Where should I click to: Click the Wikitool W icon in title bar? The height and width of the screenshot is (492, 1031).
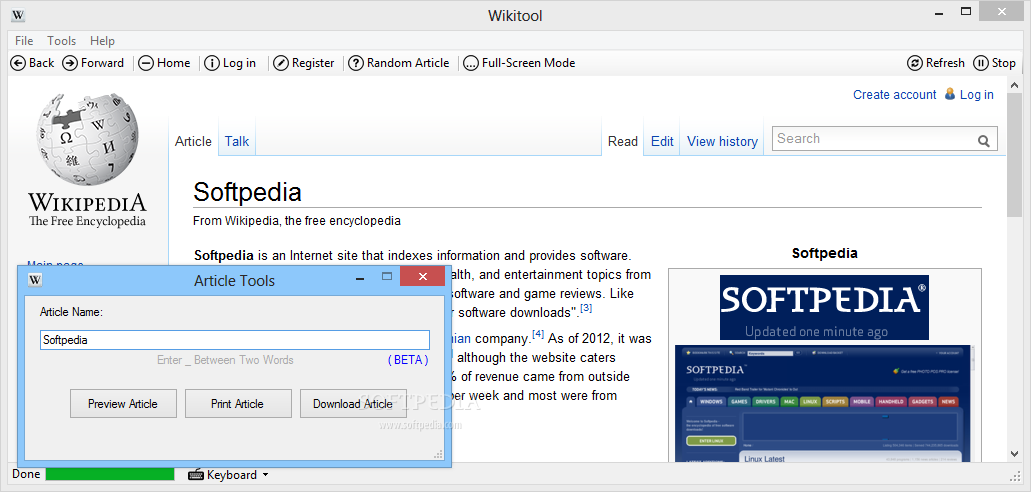coord(18,15)
